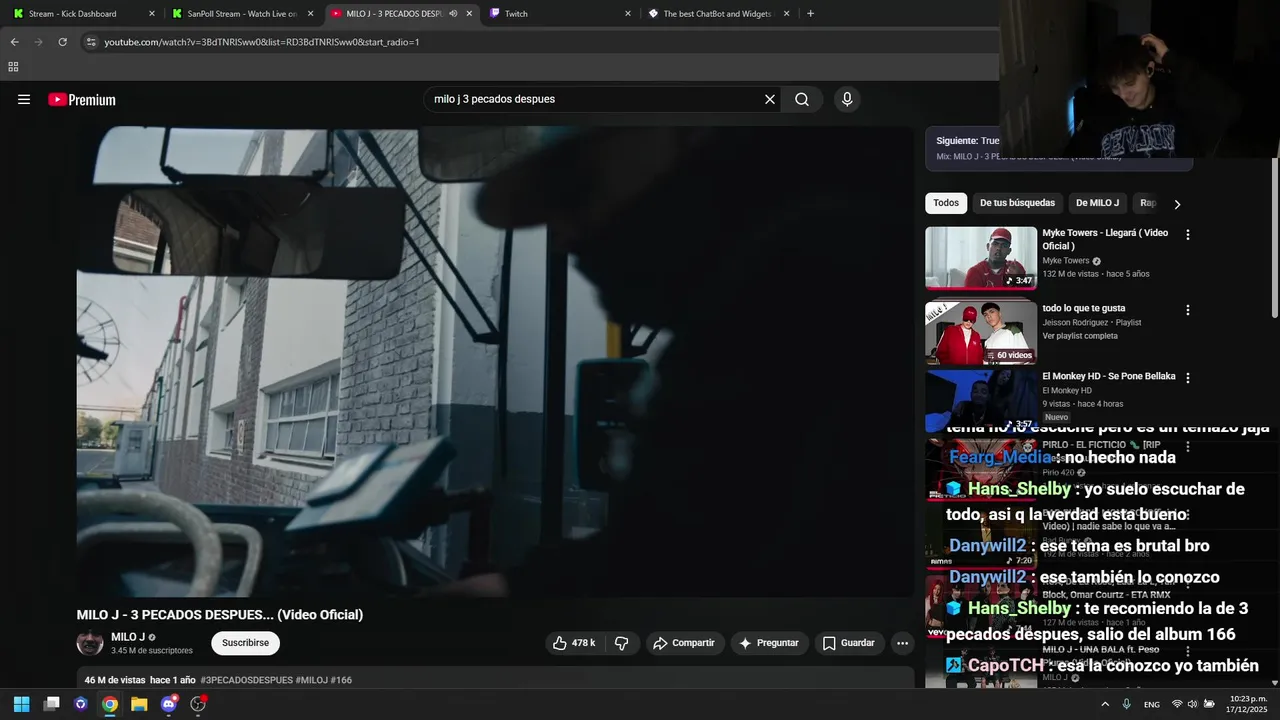Switch to SanPoll Stream tab
The image size is (1280, 720).
coord(242,14)
